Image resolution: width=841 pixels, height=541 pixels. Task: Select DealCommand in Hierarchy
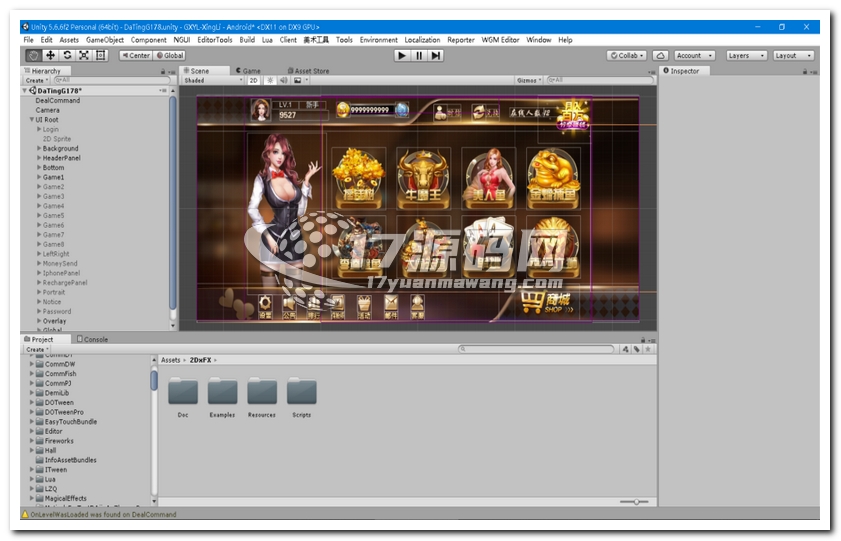click(x=57, y=100)
